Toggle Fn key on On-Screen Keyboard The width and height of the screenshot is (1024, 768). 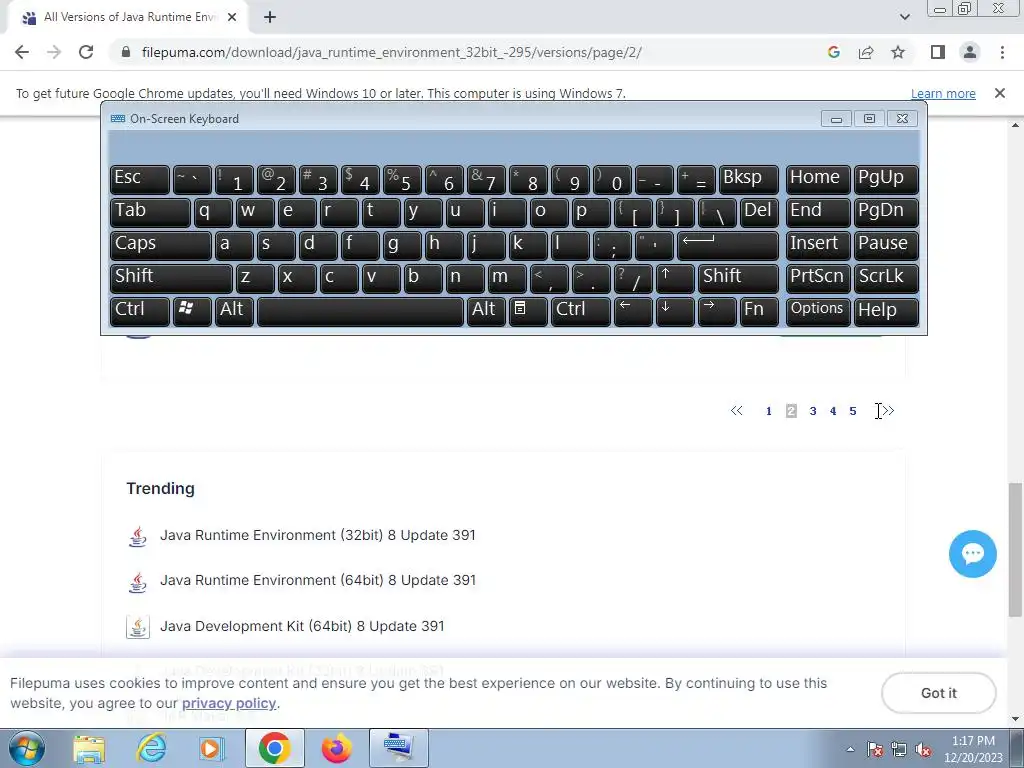tap(759, 311)
